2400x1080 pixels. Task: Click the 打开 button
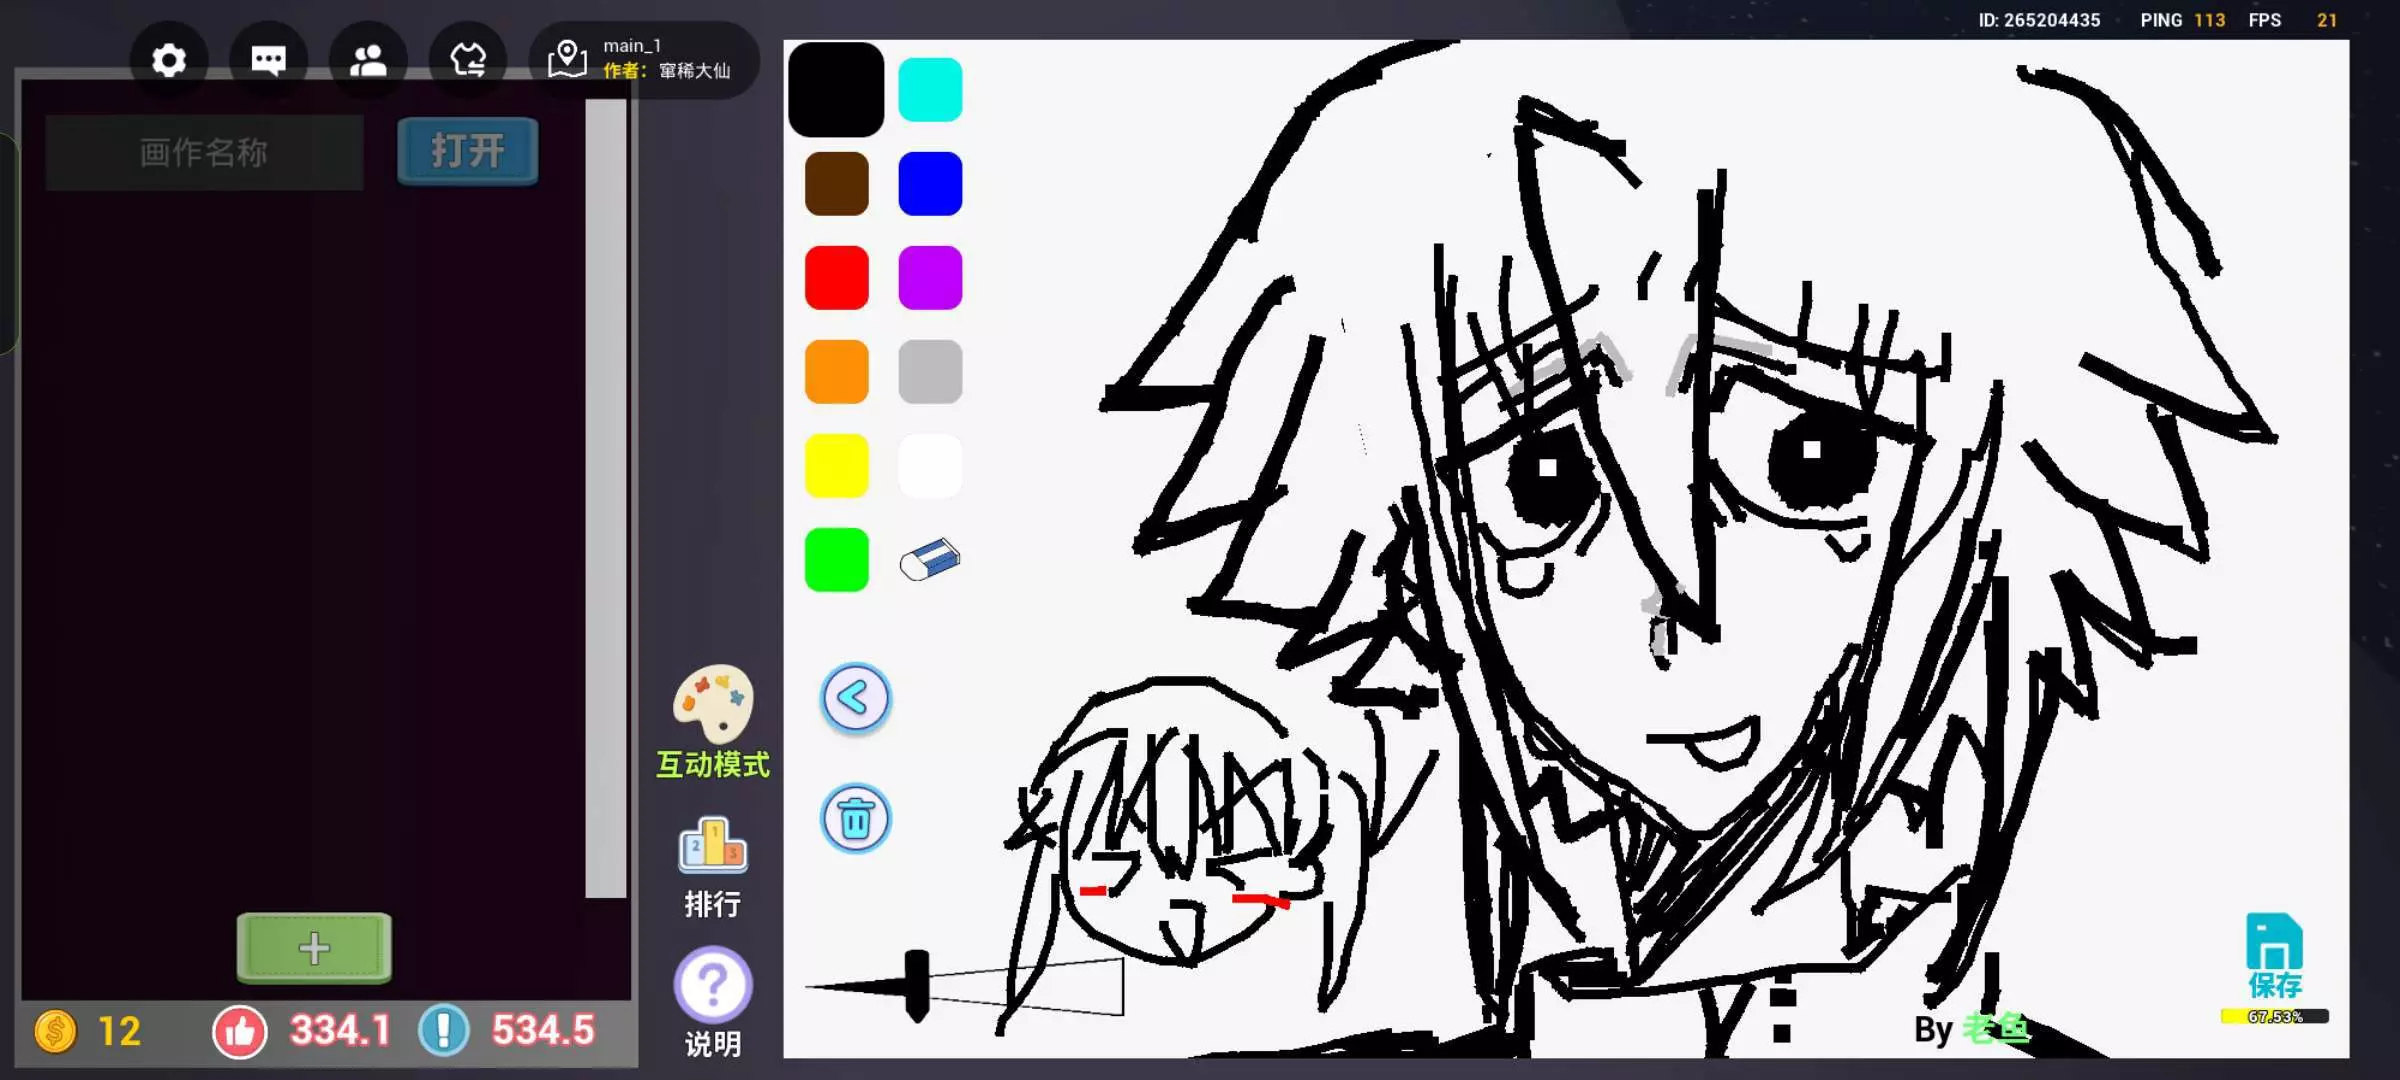(467, 152)
